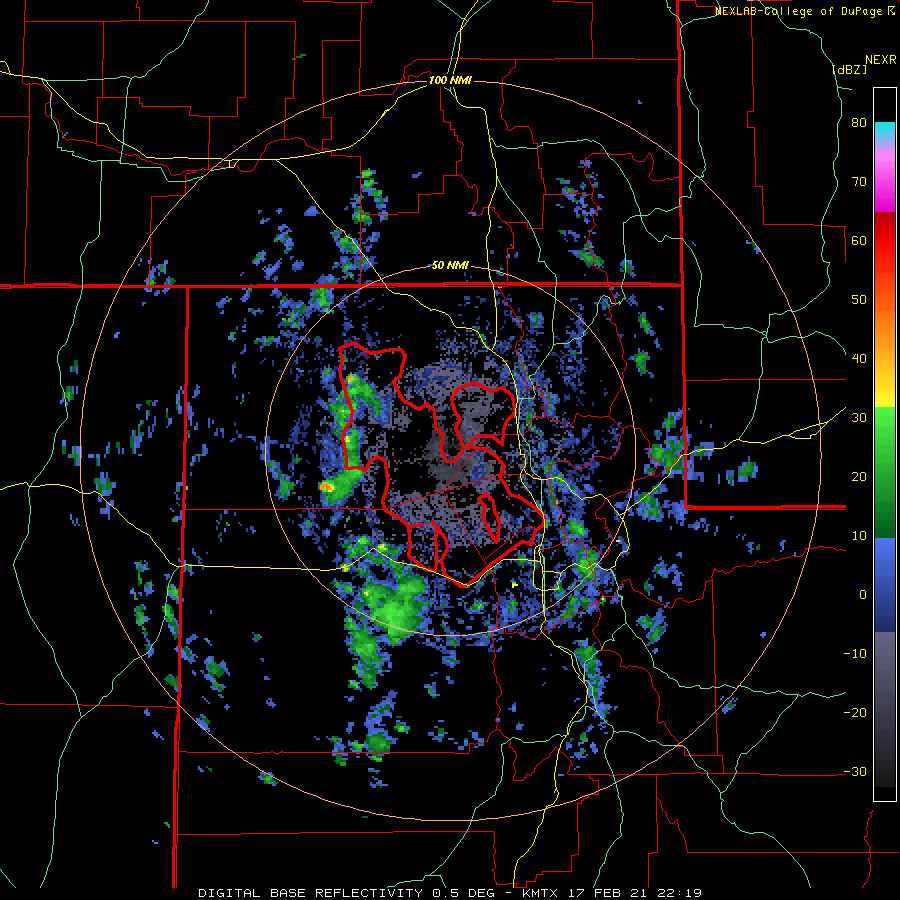Click the dBZ unit label
Screen dimensions: 900x900
849,69
